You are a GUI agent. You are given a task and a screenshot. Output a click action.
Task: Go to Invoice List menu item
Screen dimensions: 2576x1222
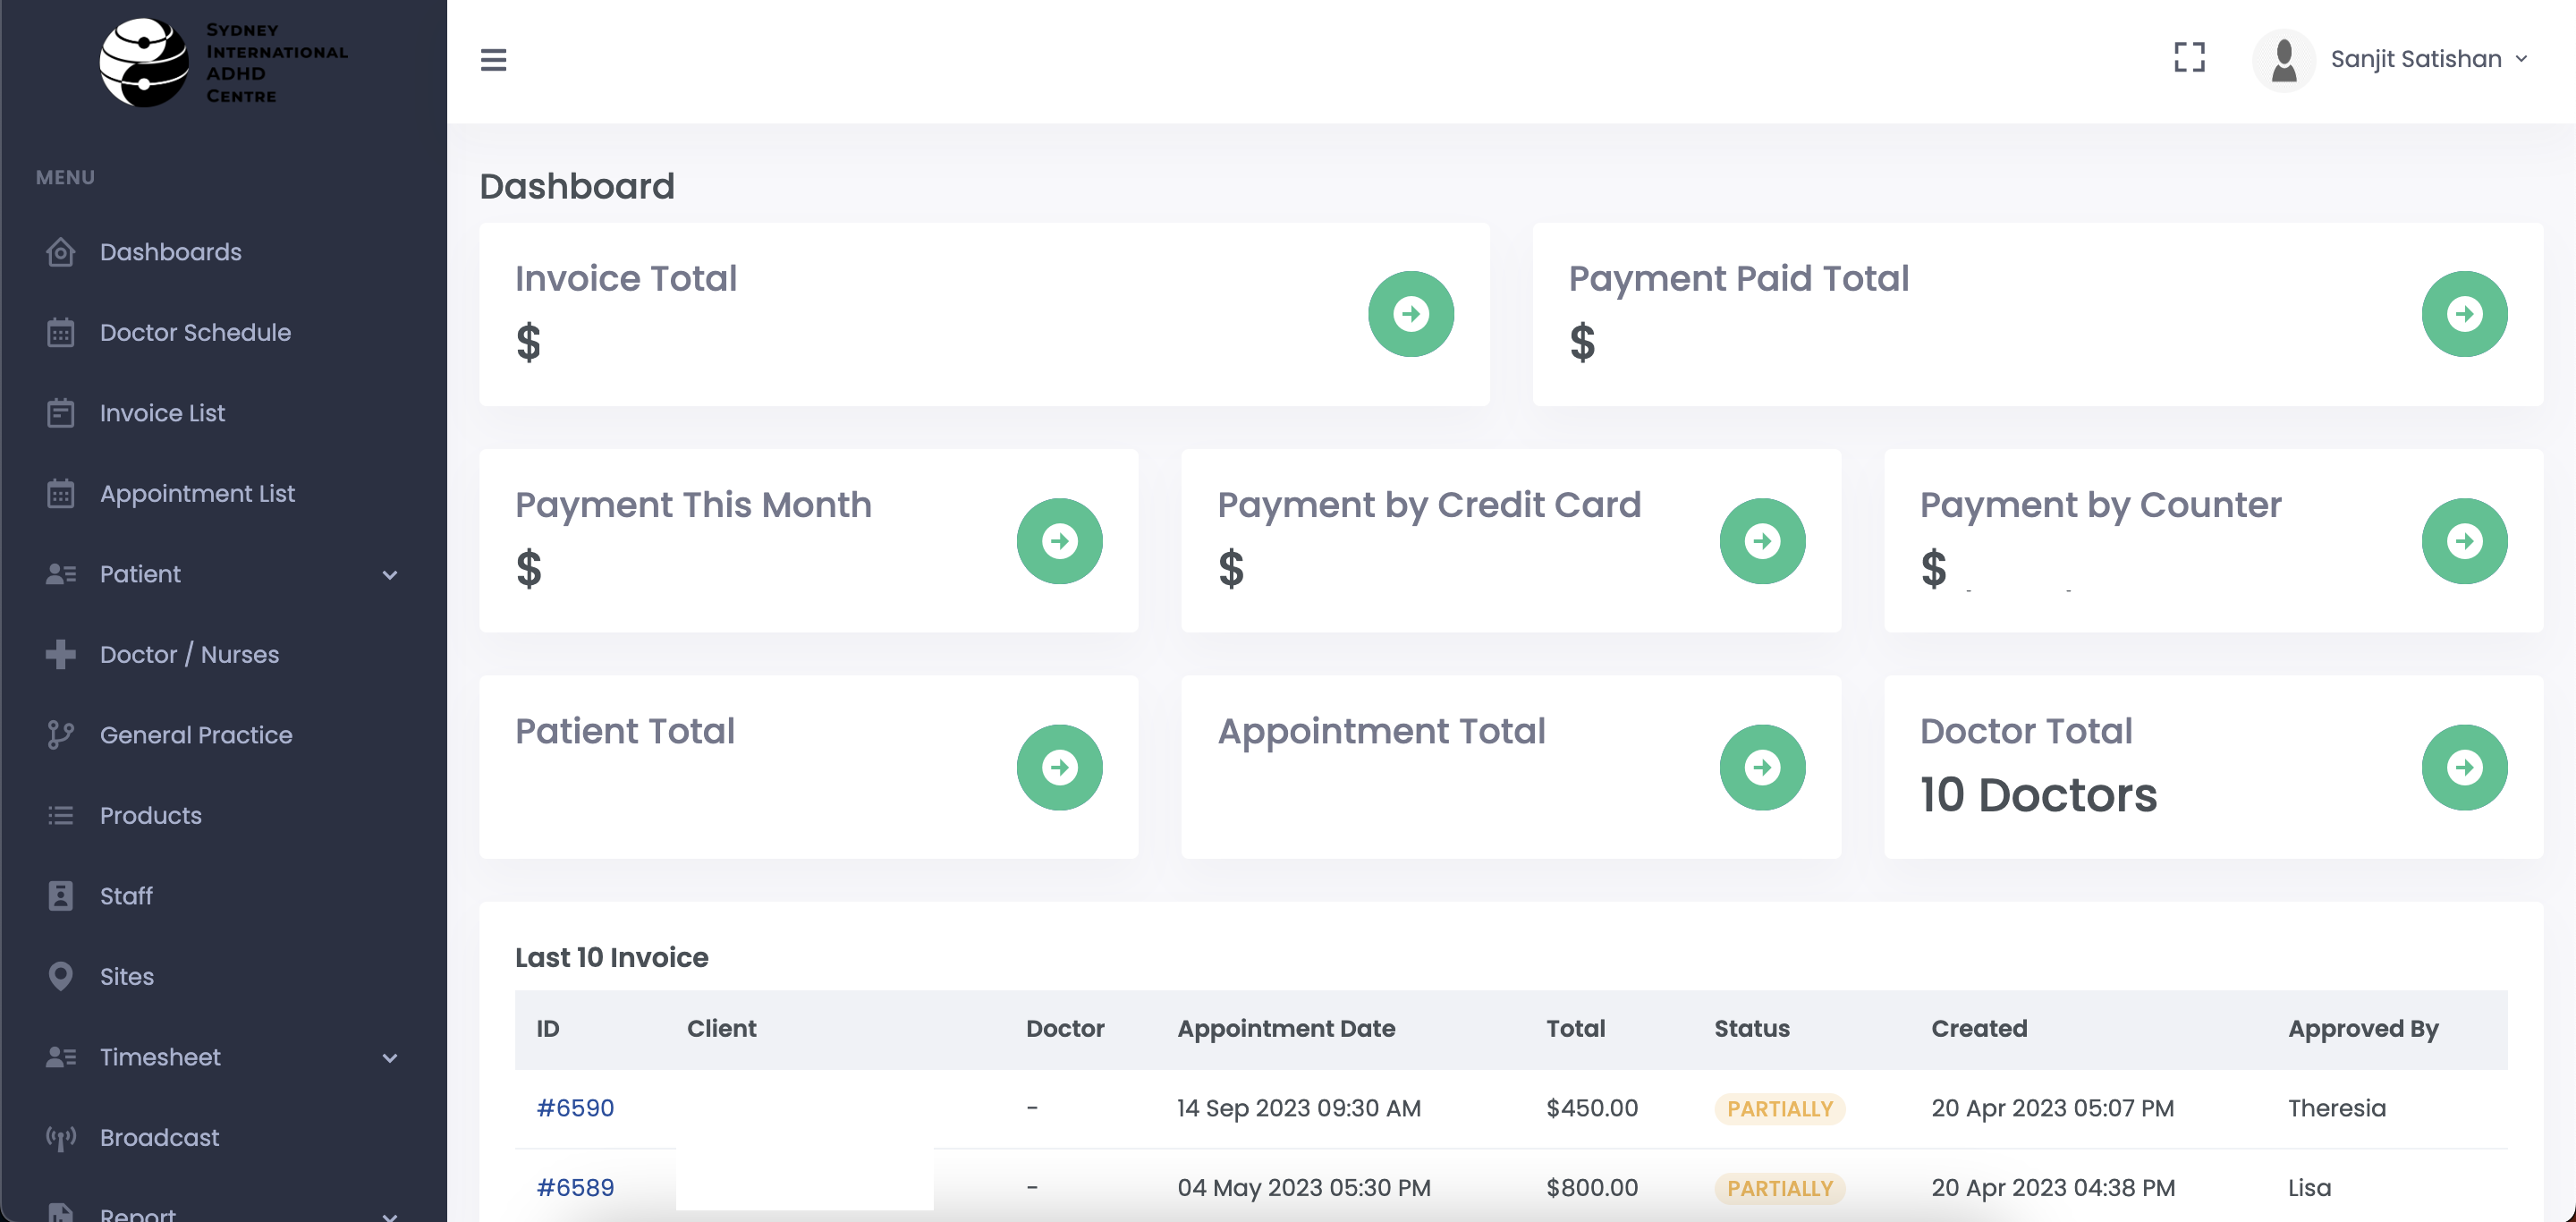(162, 413)
